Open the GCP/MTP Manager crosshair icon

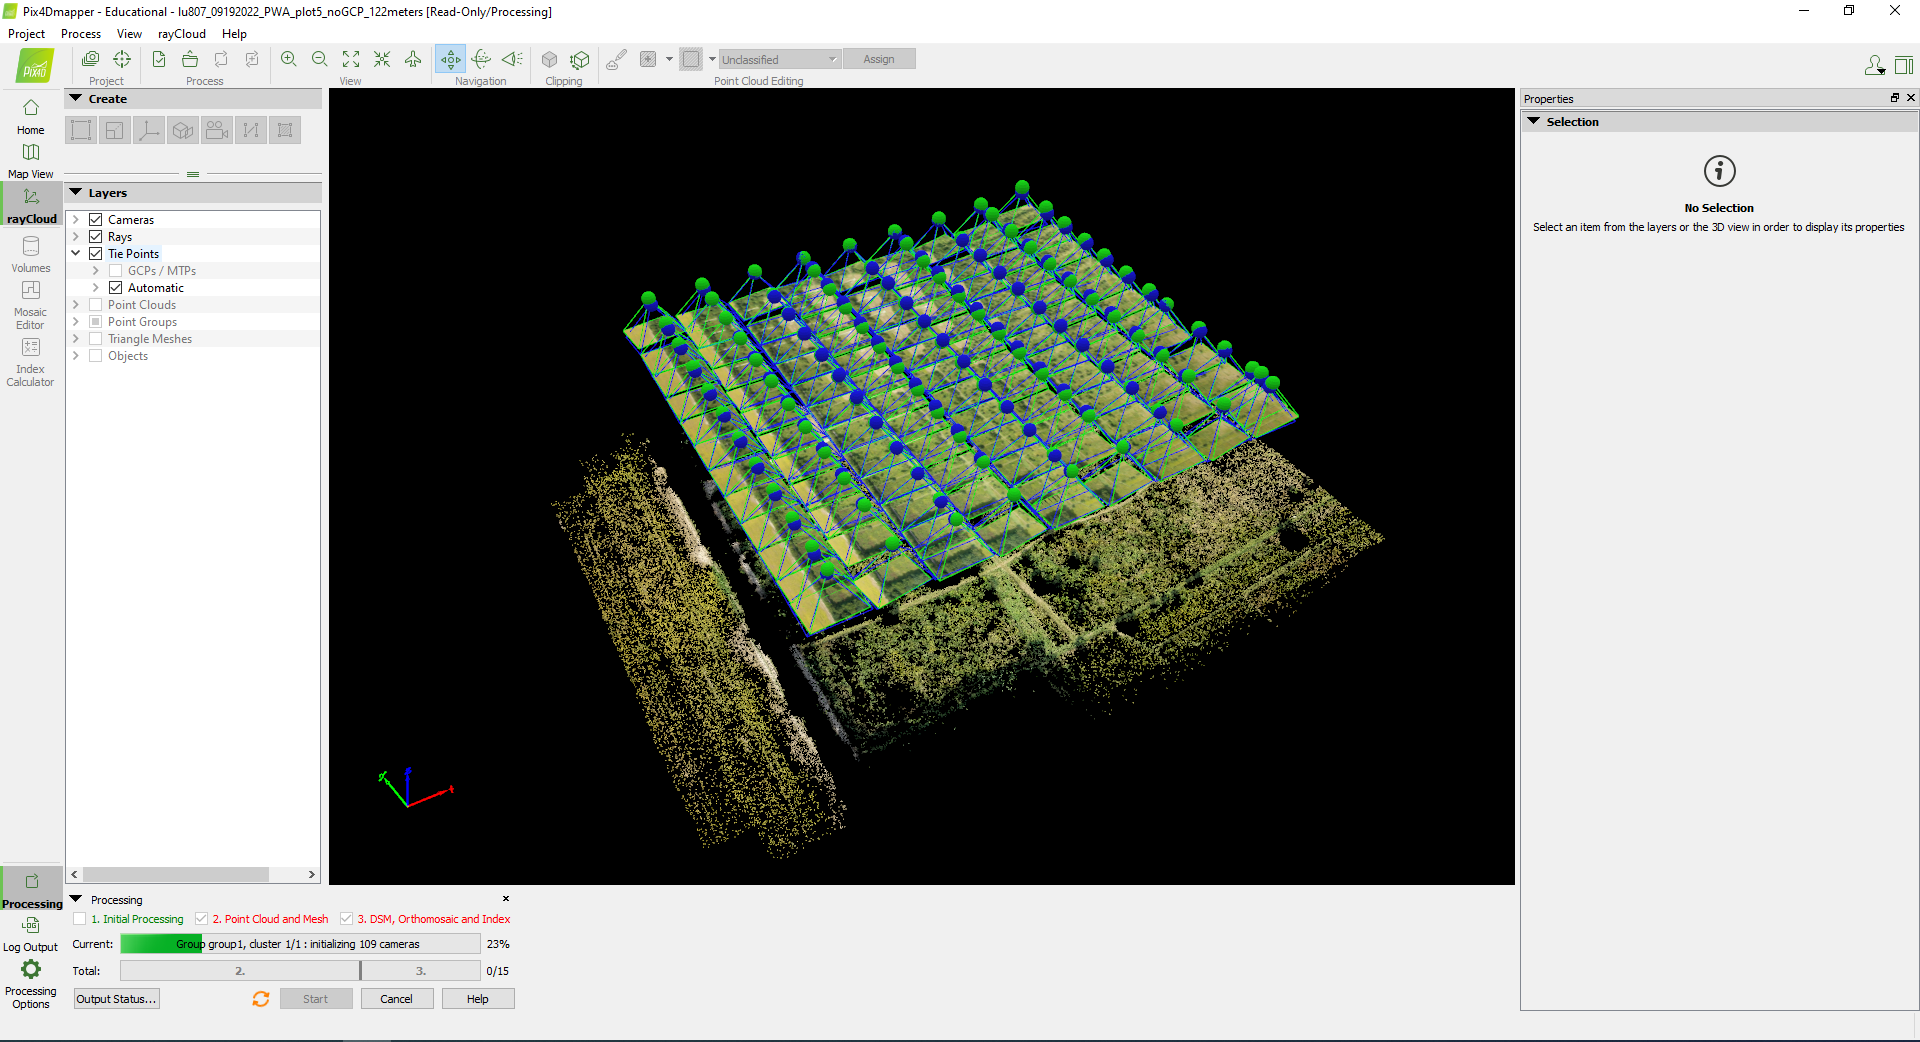pyautogui.click(x=122, y=59)
